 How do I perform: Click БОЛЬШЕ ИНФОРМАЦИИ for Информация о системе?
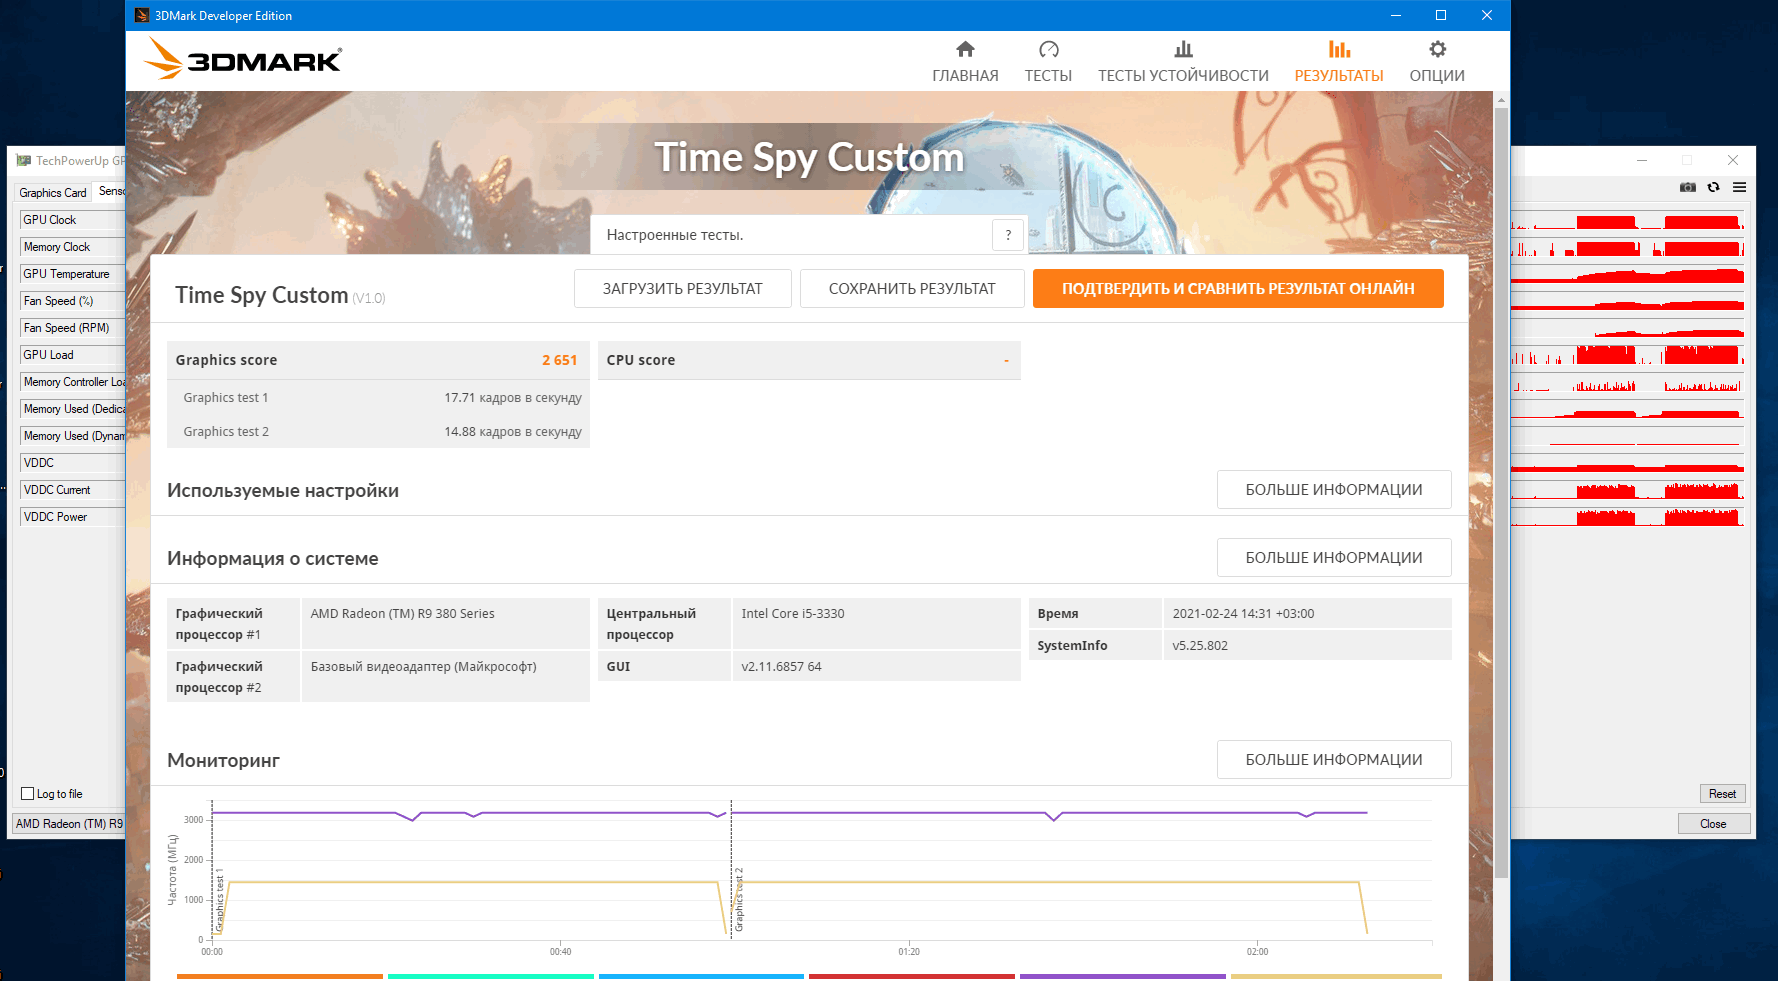click(x=1334, y=558)
